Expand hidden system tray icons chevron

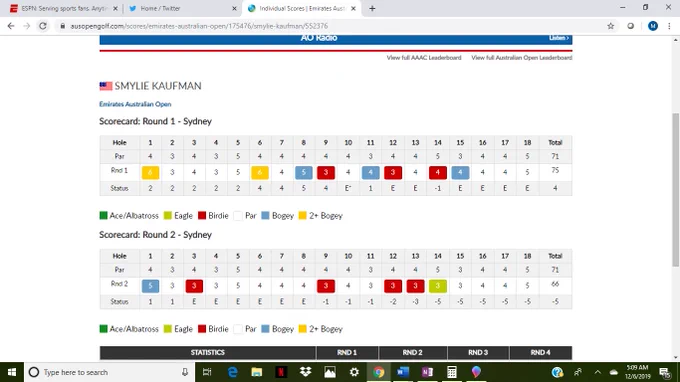coord(598,372)
